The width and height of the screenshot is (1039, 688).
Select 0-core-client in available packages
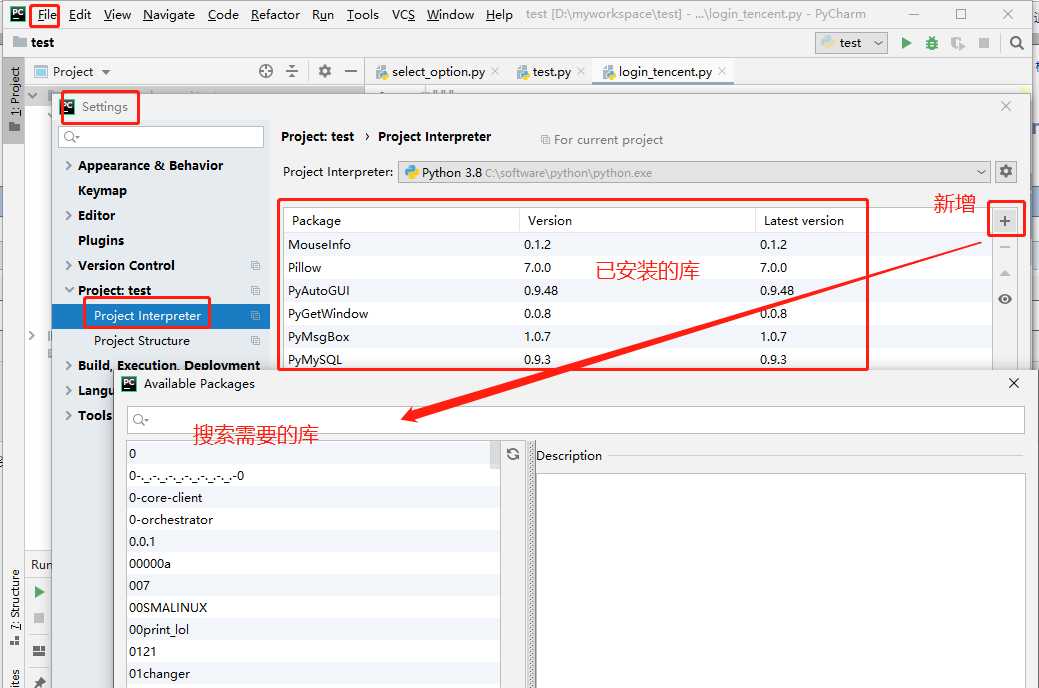[313, 498]
